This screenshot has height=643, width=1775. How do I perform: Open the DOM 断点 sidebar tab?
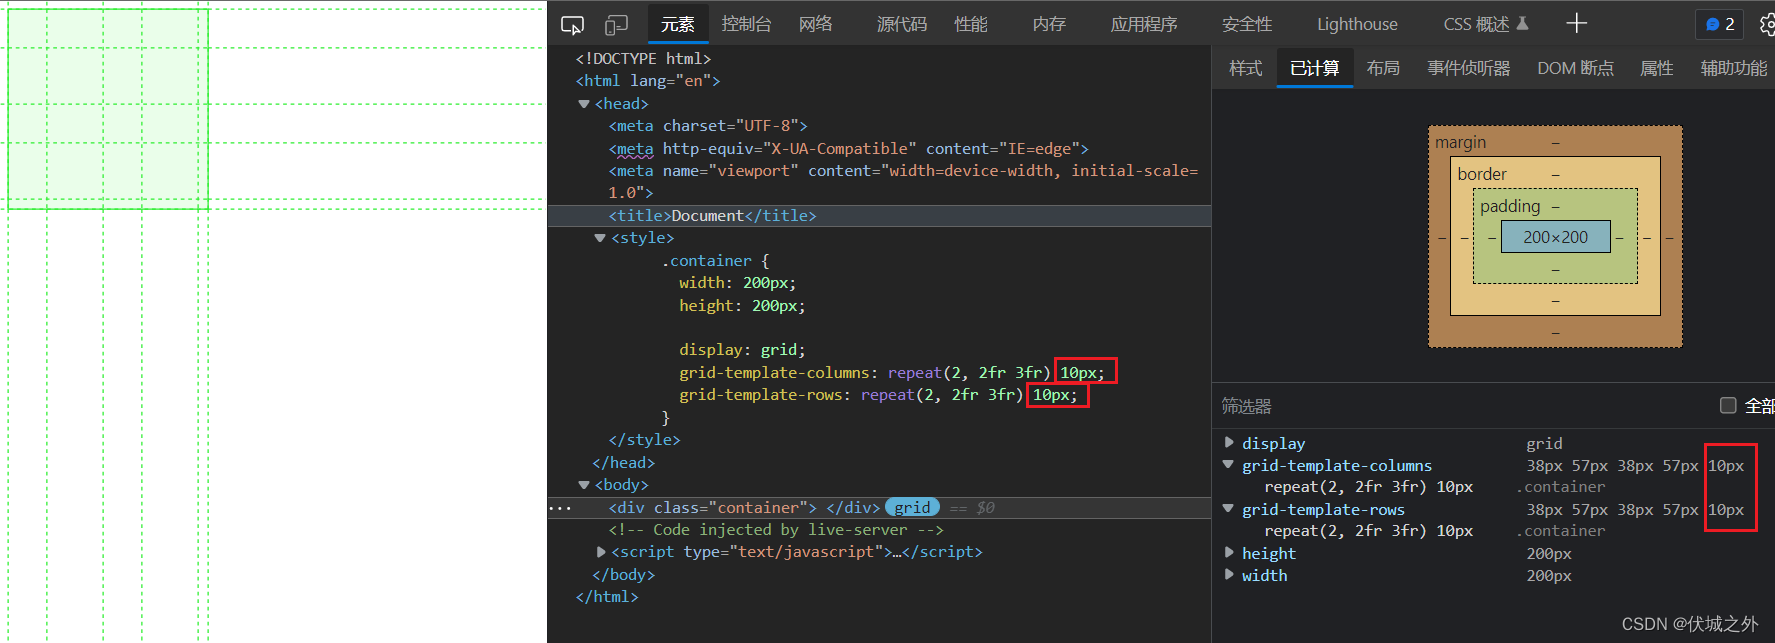[x=1575, y=68]
